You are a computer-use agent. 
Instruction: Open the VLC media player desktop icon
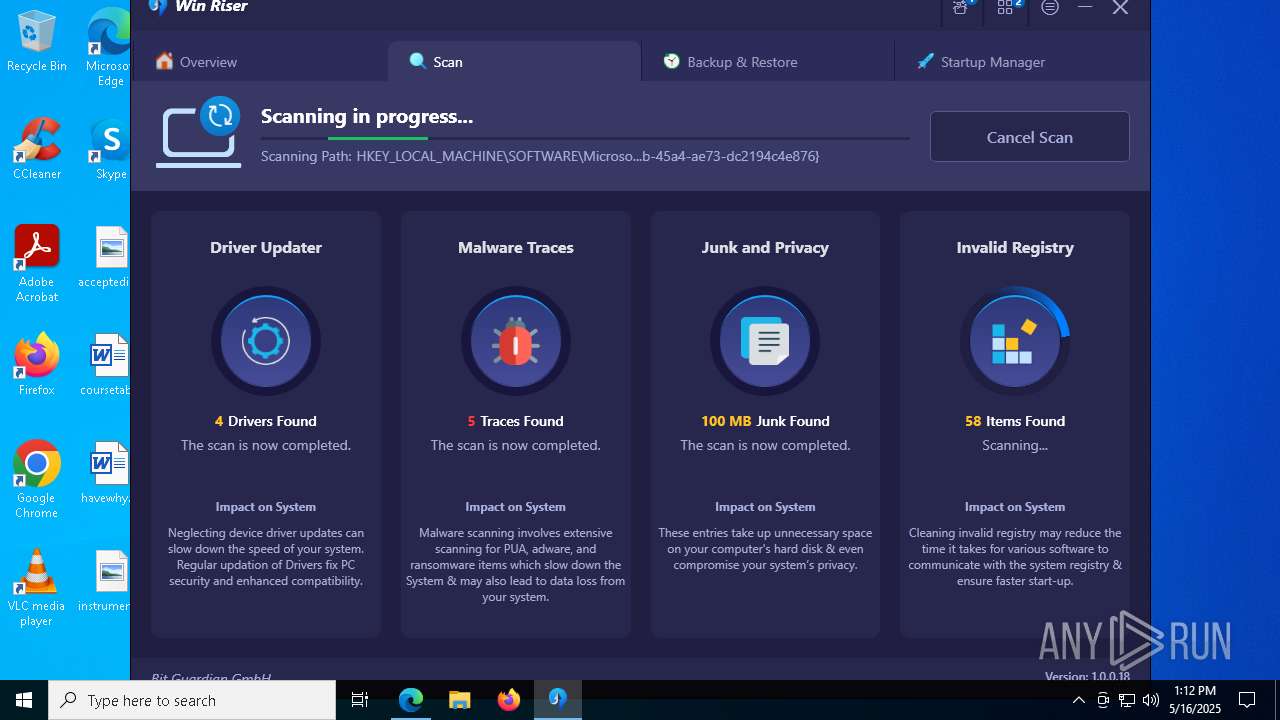(x=36, y=588)
